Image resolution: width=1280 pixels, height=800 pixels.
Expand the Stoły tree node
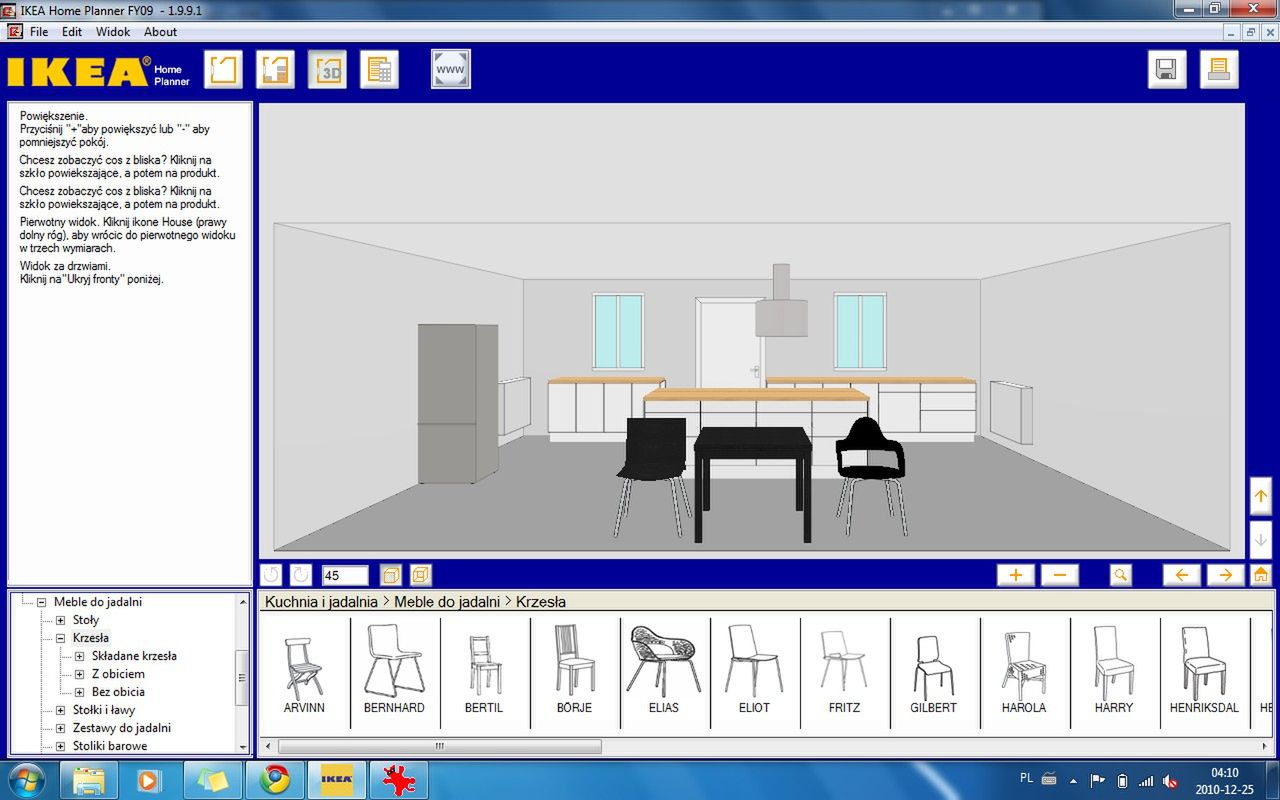coord(61,621)
